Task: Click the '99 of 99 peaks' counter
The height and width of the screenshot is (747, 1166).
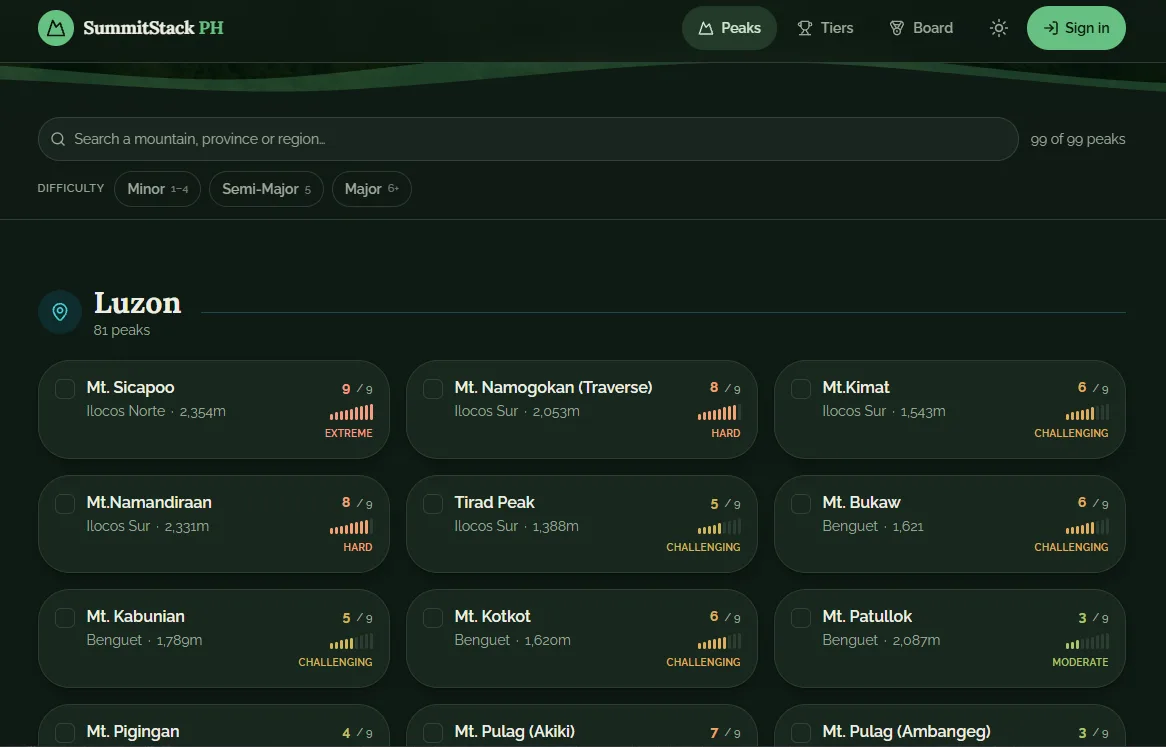Action: pyautogui.click(x=1078, y=139)
